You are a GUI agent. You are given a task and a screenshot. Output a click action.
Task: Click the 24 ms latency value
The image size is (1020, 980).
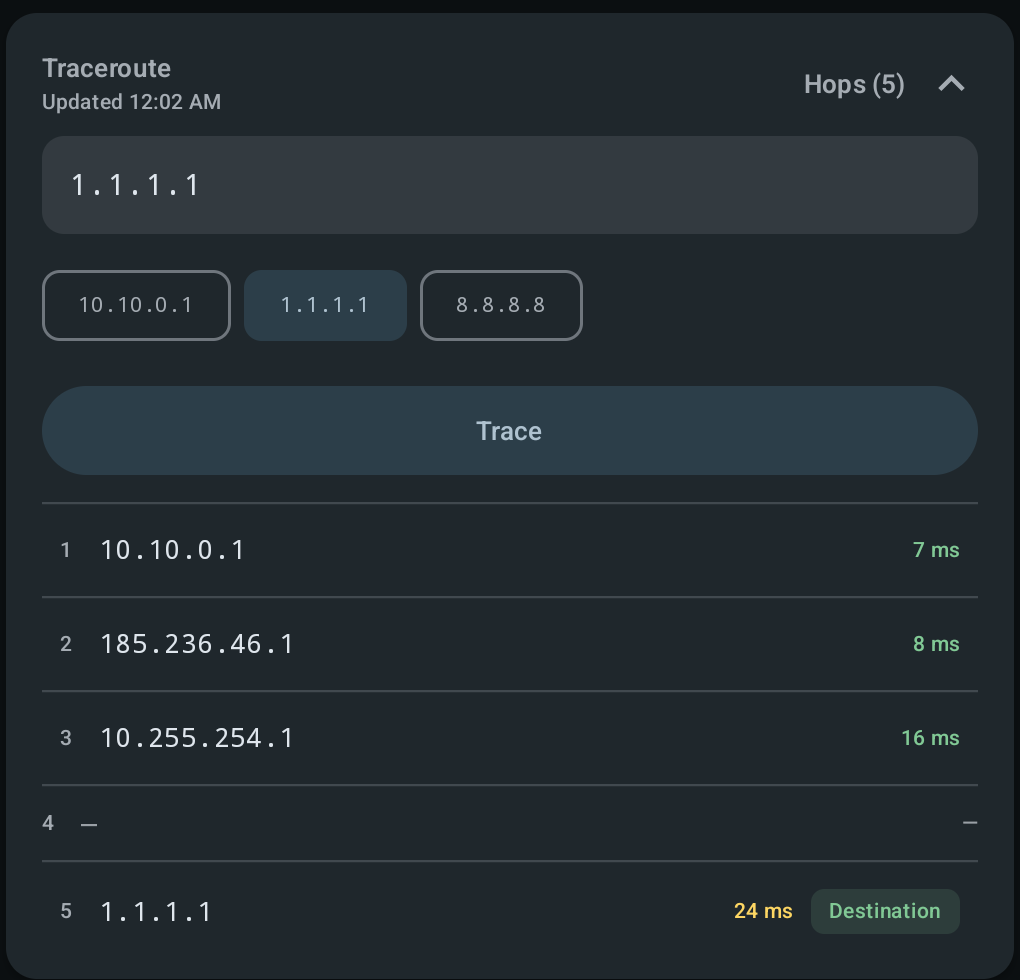tap(763, 911)
